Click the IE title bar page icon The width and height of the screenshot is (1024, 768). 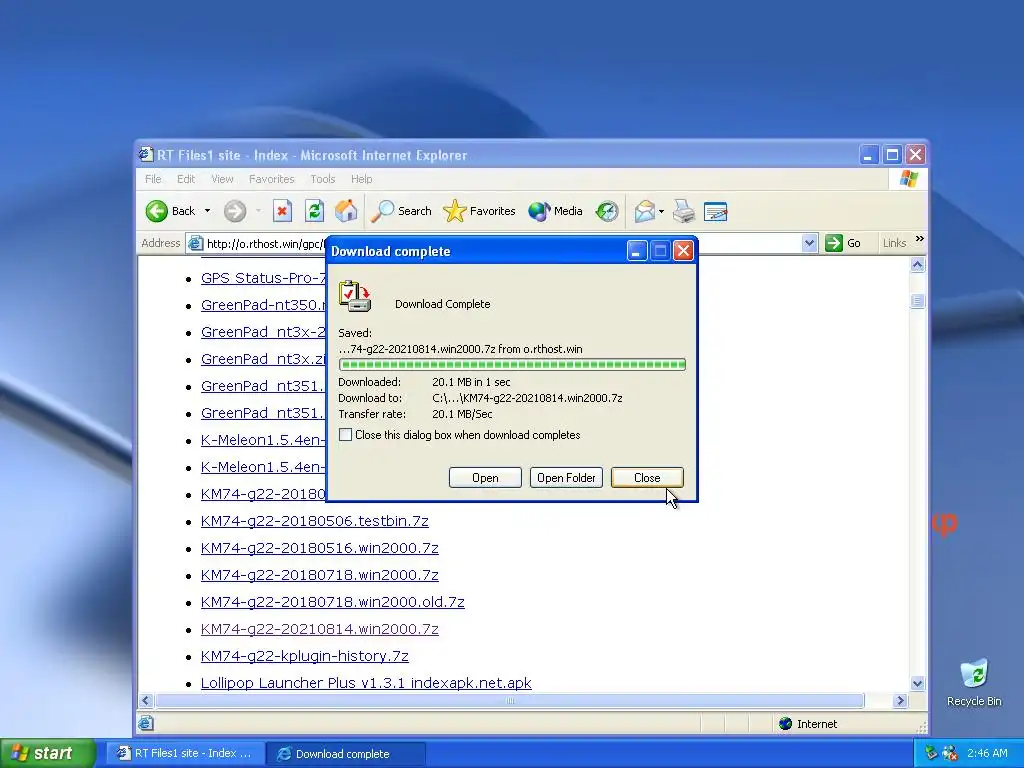(x=146, y=154)
